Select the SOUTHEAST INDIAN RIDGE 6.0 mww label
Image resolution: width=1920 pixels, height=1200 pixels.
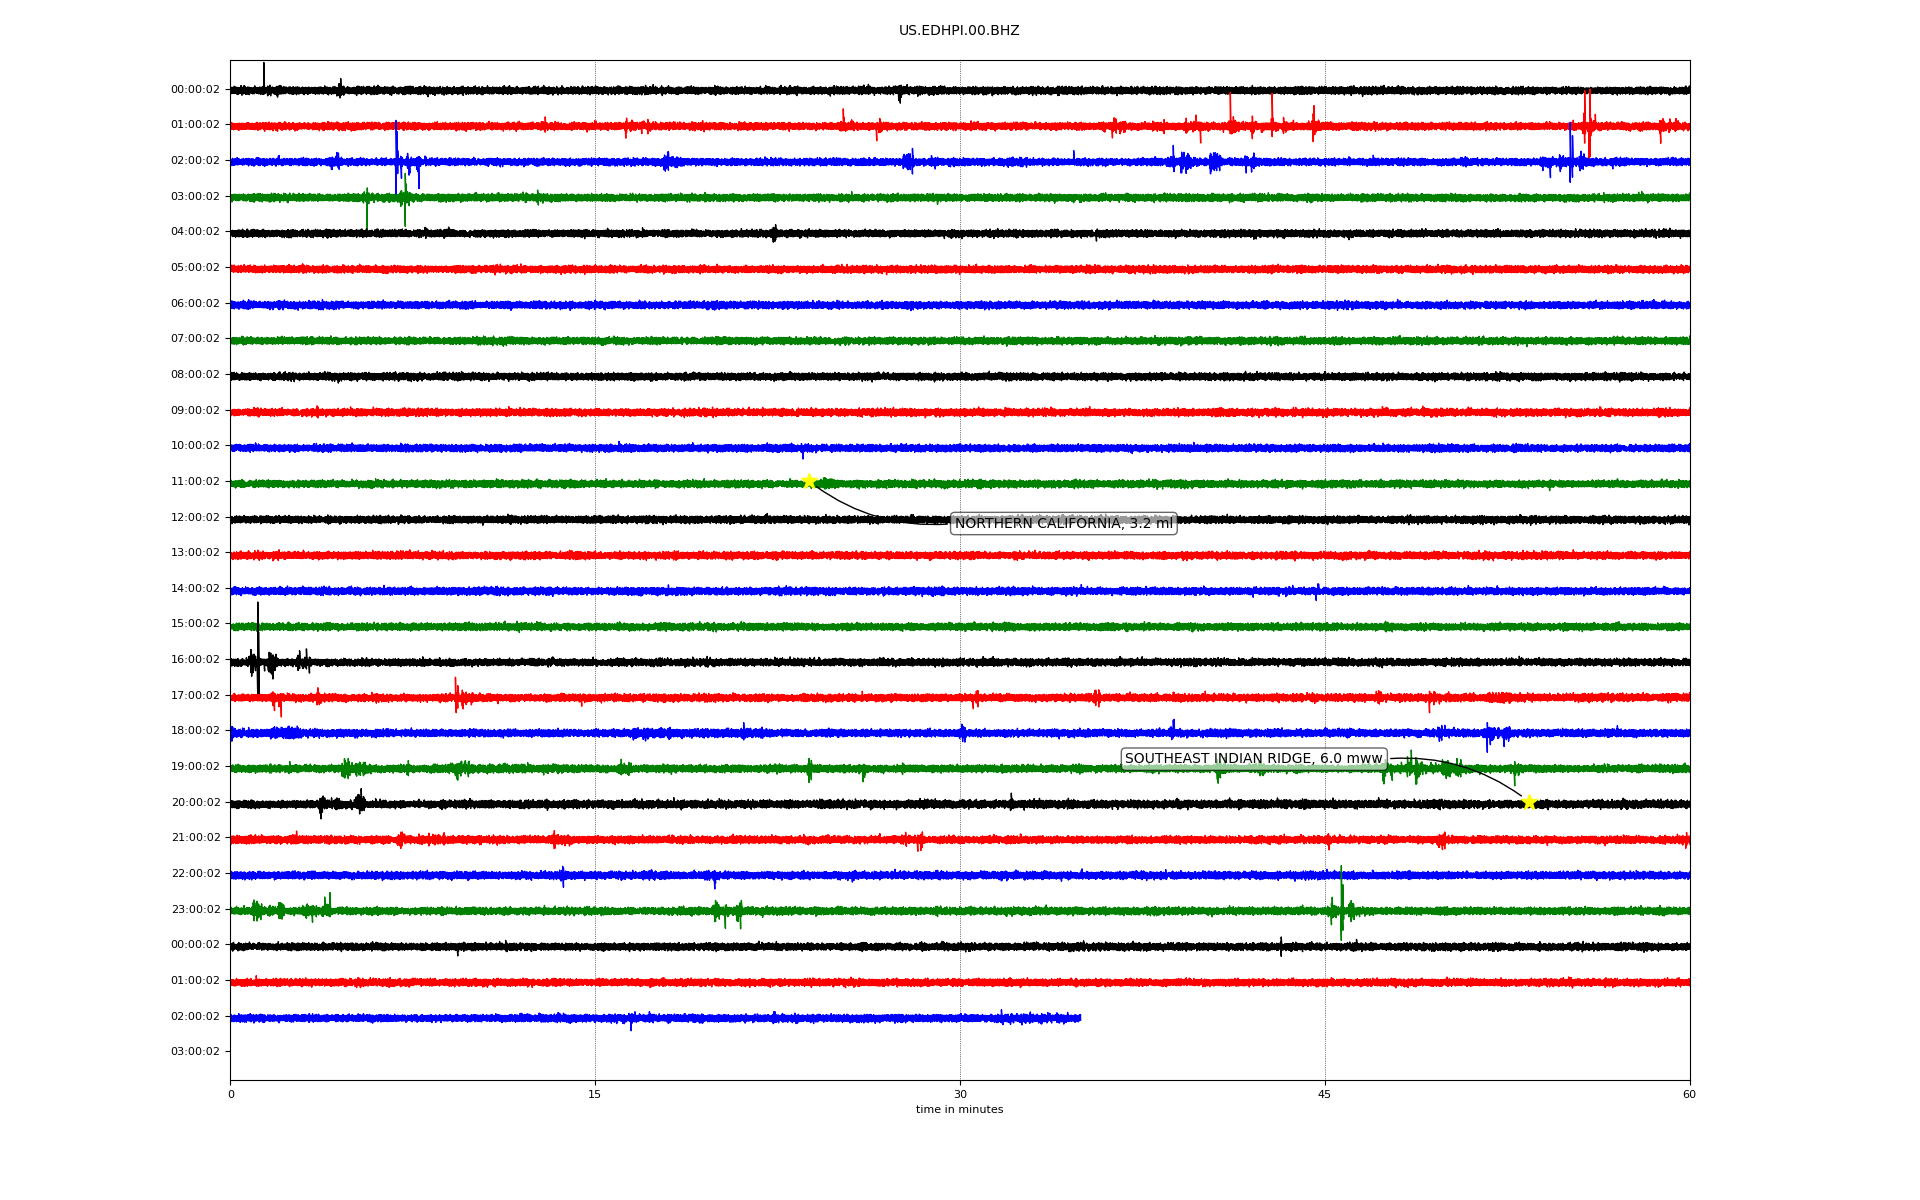point(1253,759)
